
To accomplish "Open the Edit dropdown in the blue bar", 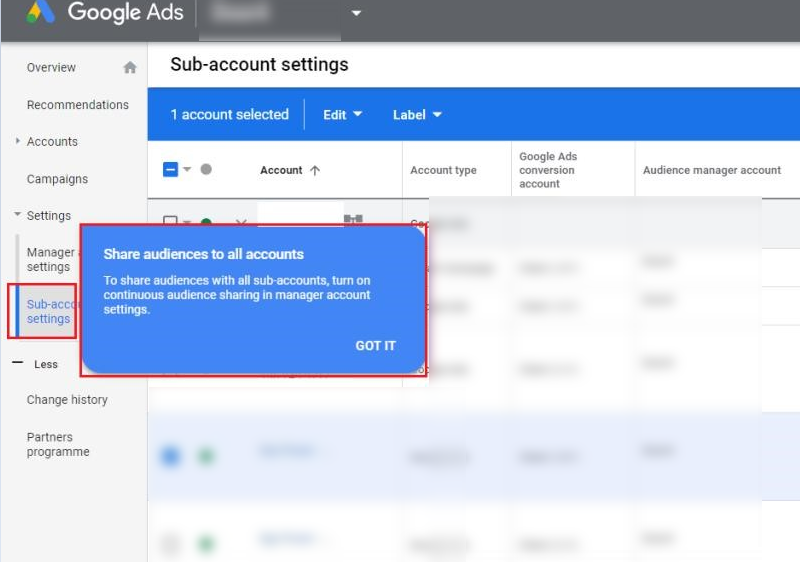I will [x=342, y=115].
